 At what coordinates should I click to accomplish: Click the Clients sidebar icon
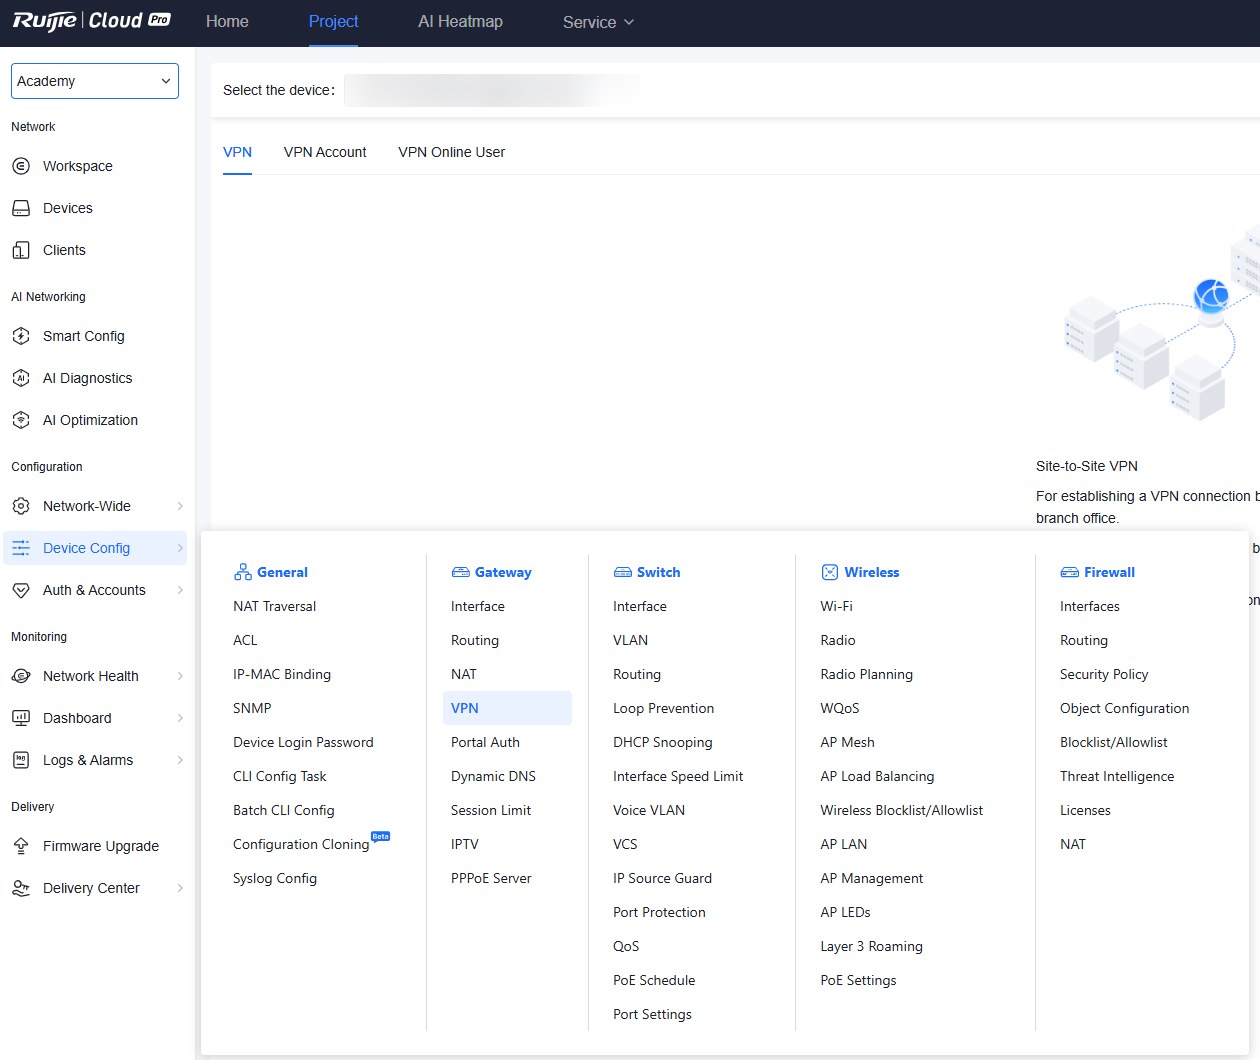tap(21, 250)
